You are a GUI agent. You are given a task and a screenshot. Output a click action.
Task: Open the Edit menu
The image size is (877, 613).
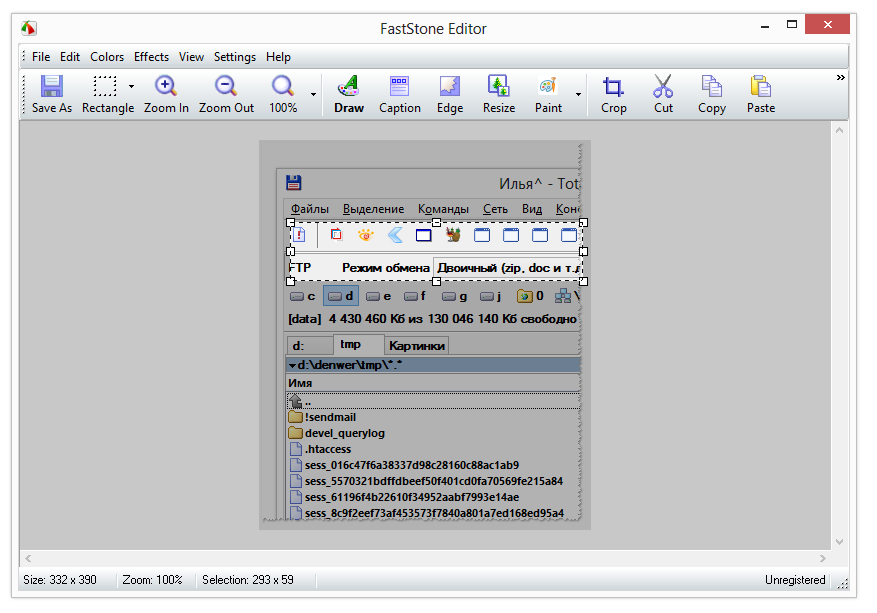point(70,57)
